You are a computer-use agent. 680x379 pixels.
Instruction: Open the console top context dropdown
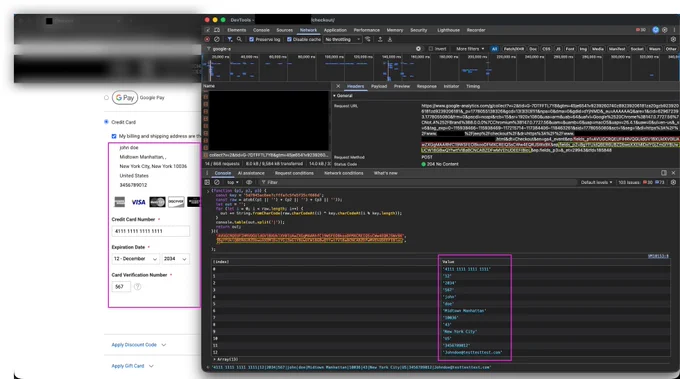[232, 183]
